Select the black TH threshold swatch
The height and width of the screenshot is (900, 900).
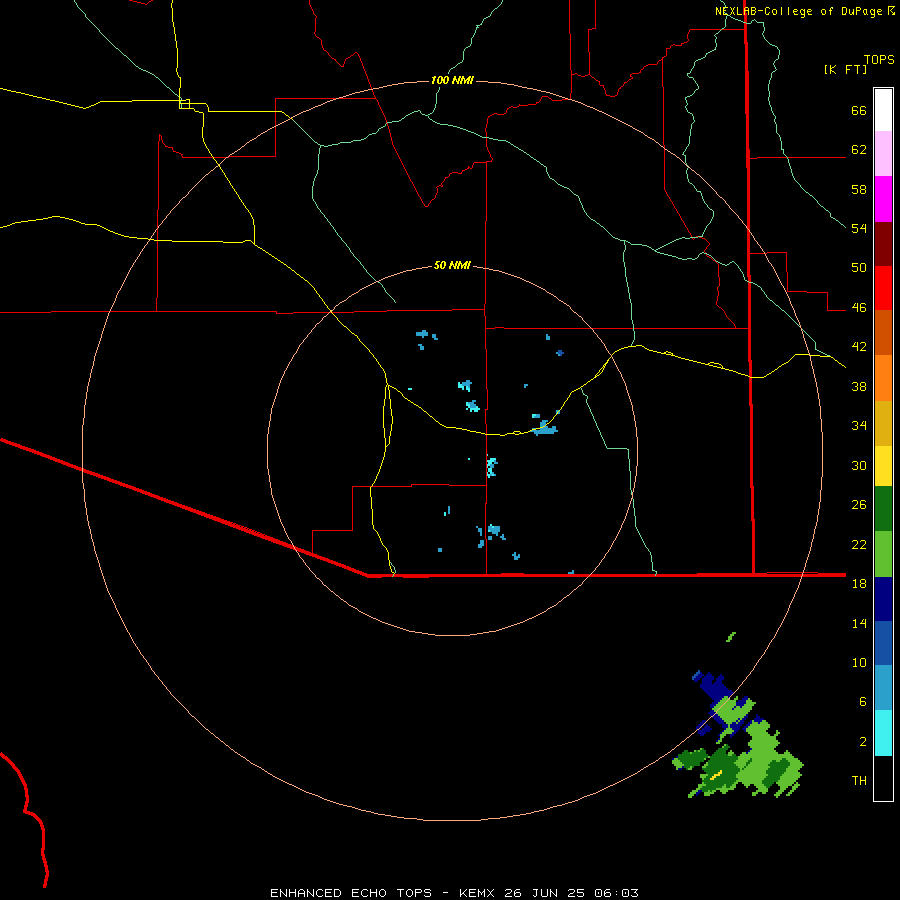click(883, 778)
